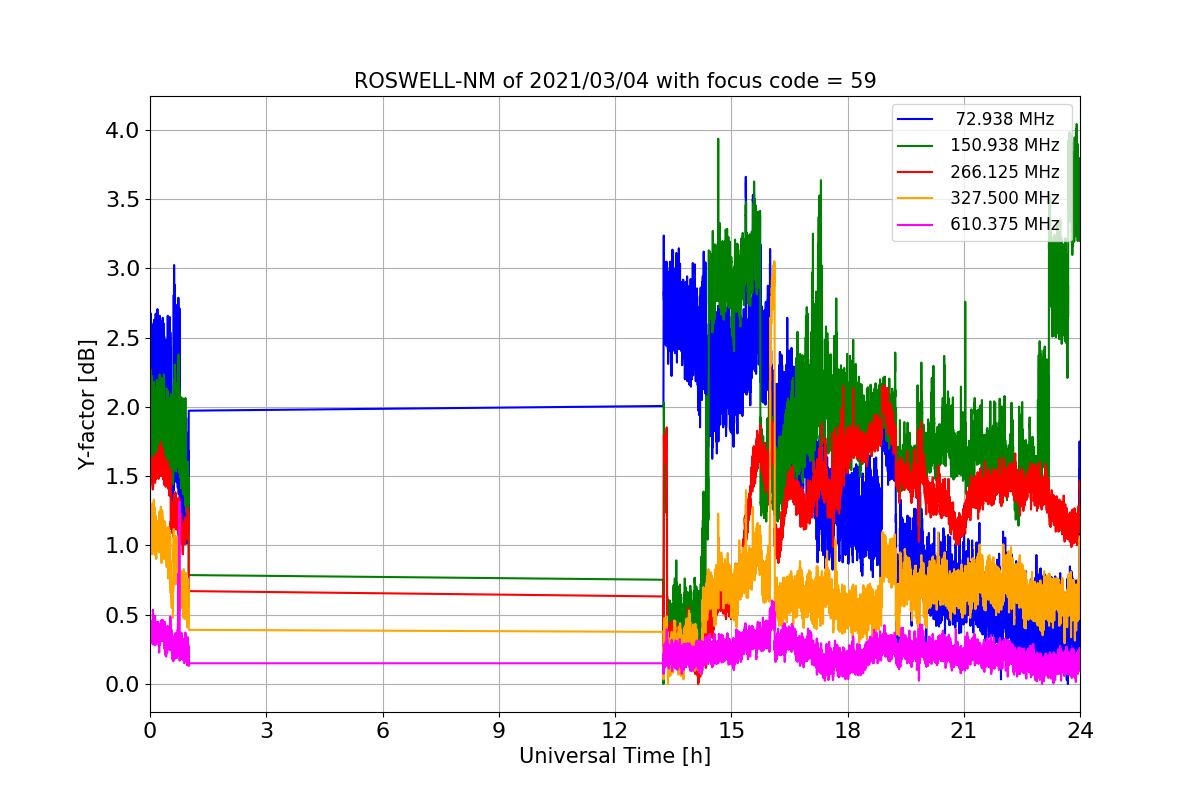1200x800 pixels.
Task: Click the y-axis tick label 2.0
Action: click(x=123, y=408)
